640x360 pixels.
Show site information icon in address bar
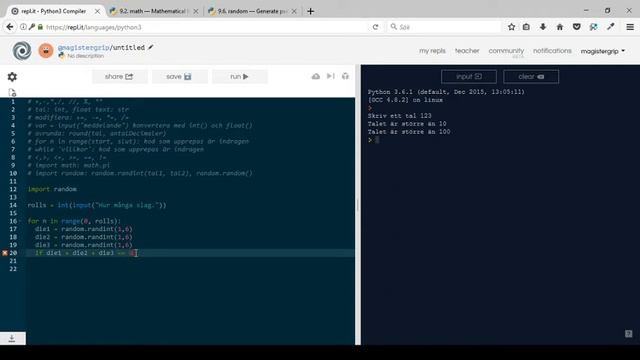pos(23,27)
